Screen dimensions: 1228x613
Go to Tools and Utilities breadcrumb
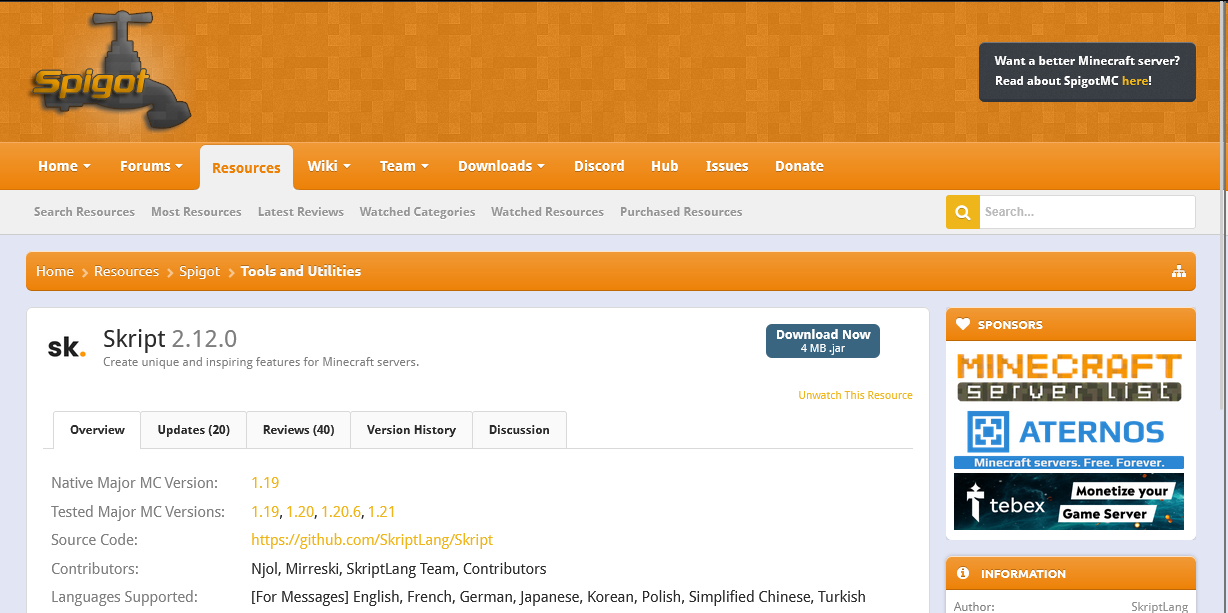tap(300, 272)
